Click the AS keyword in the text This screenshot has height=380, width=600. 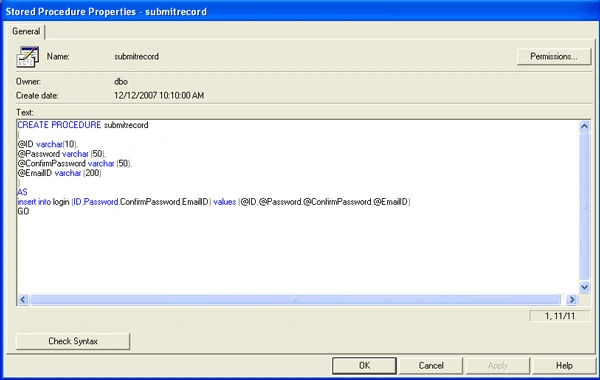click(x=22, y=192)
